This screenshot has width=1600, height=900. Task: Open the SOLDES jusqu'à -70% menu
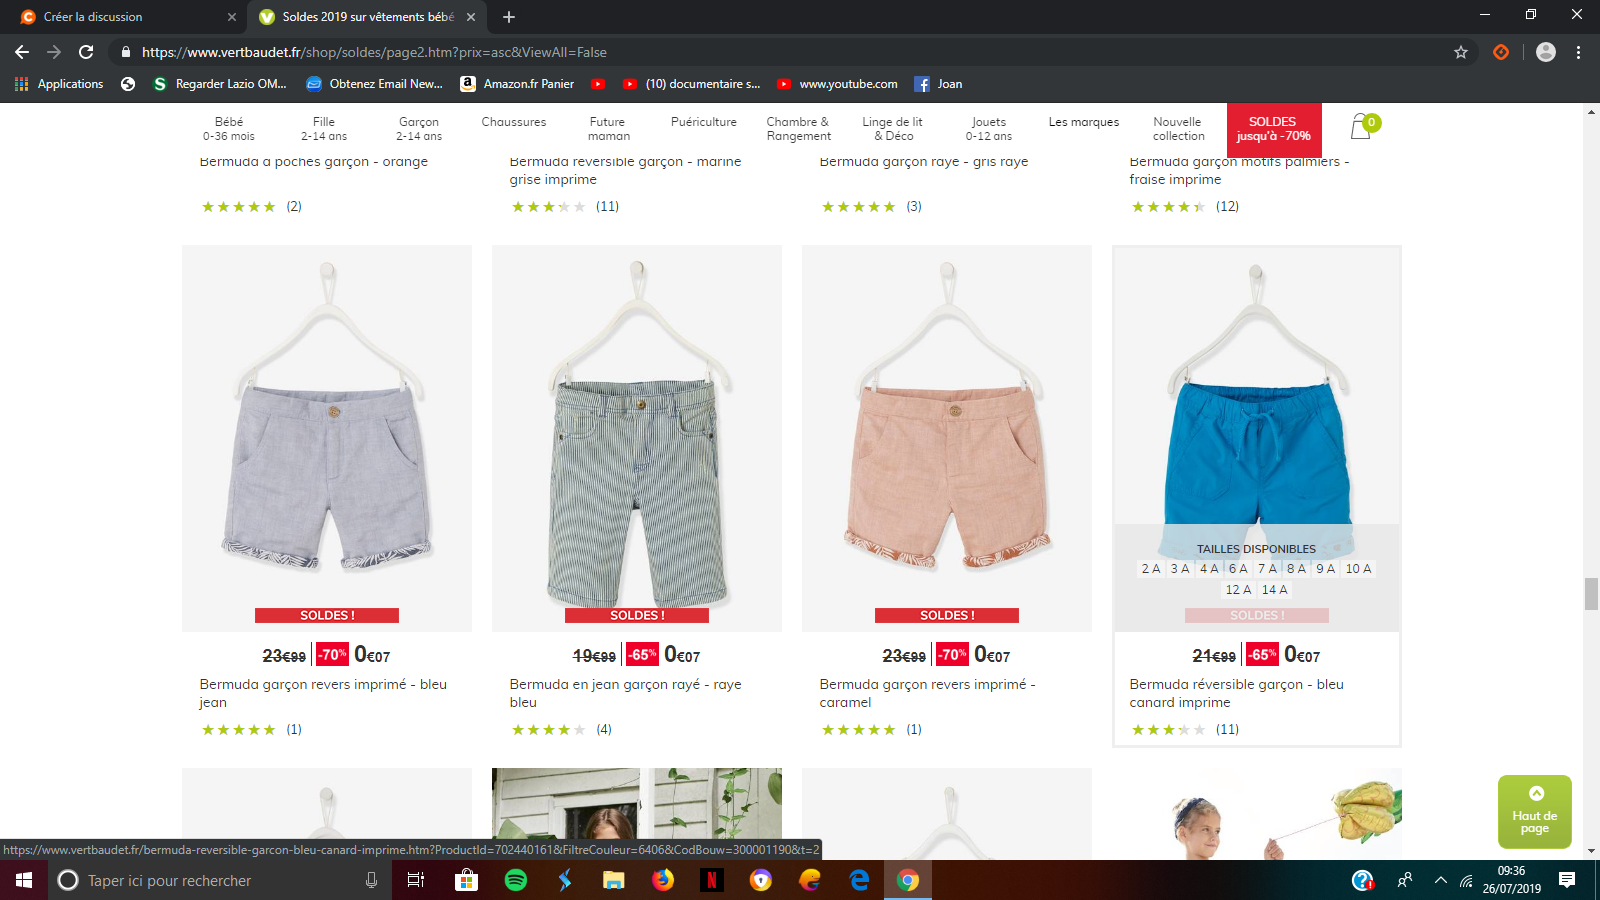coord(1273,129)
